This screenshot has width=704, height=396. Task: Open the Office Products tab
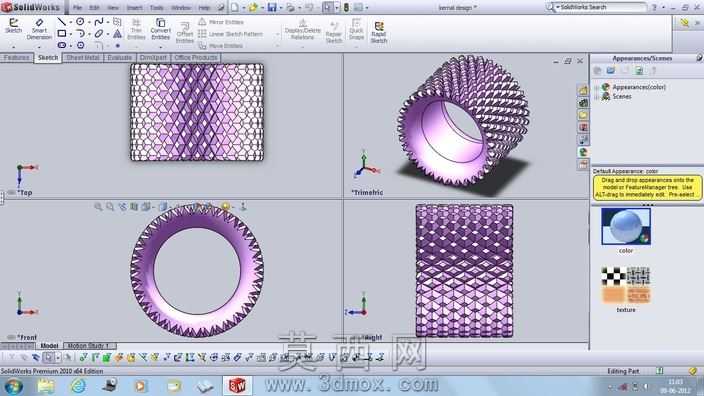195,57
